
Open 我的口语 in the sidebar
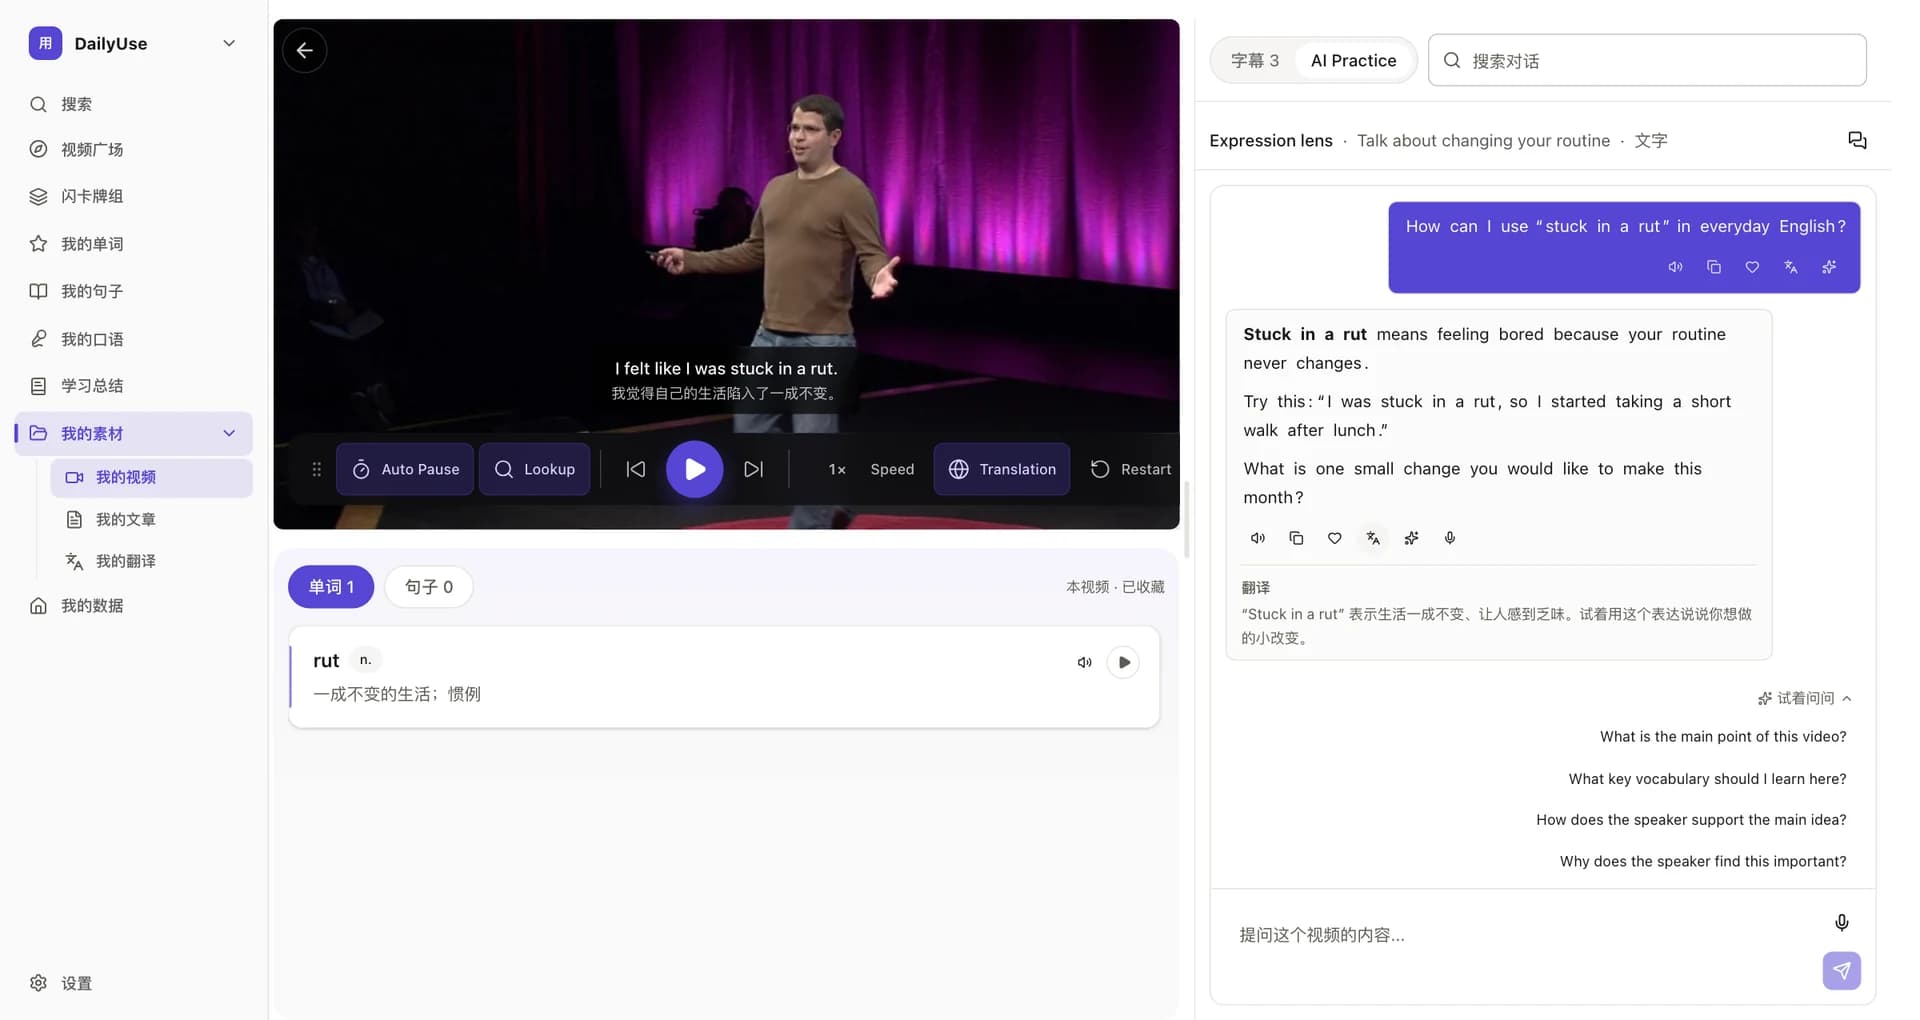[x=133, y=339]
